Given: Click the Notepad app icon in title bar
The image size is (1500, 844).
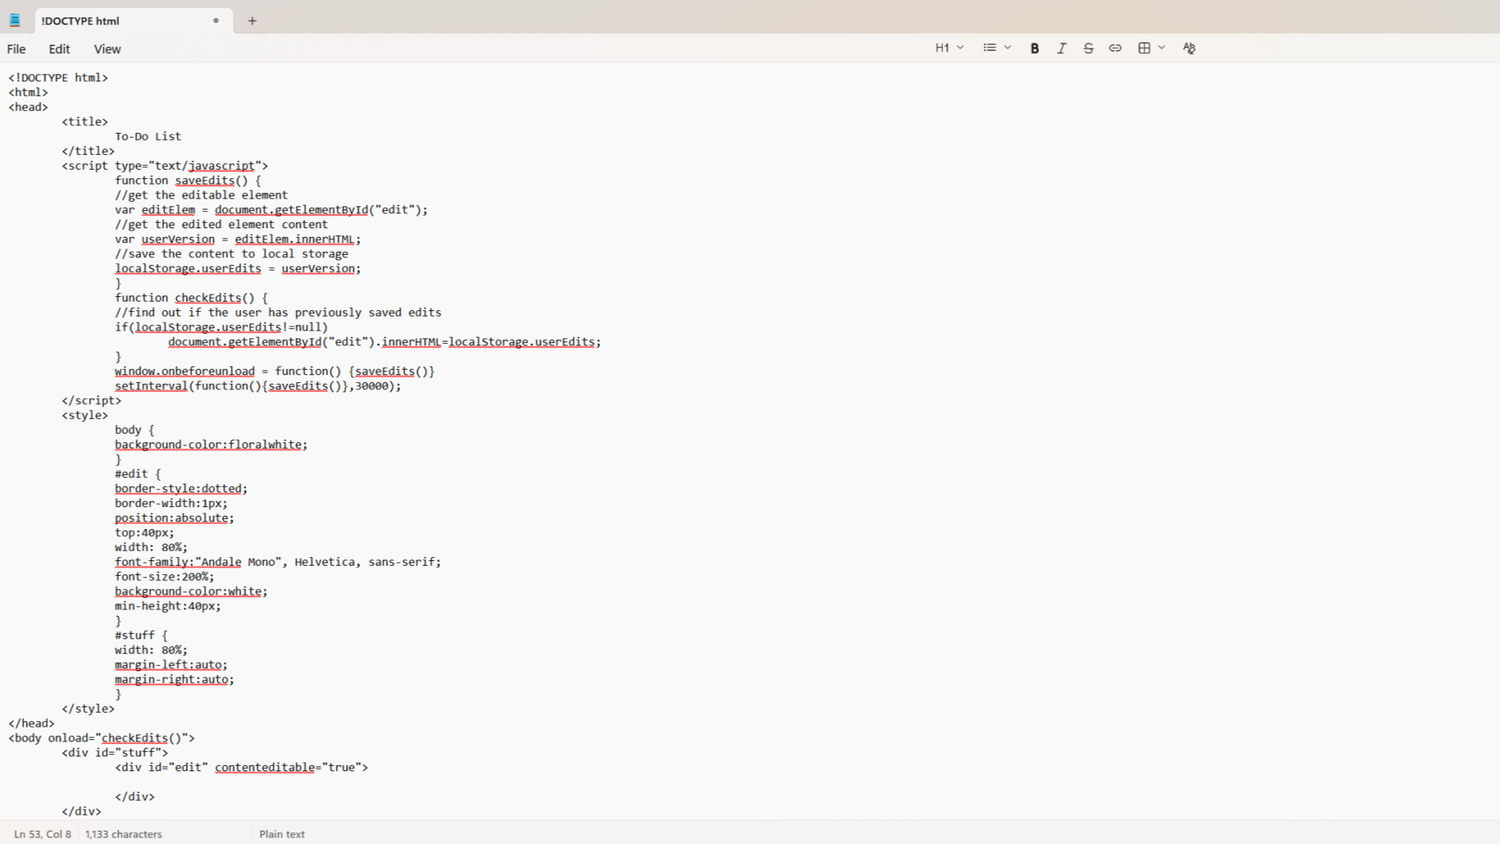Looking at the screenshot, I should click(x=15, y=20).
